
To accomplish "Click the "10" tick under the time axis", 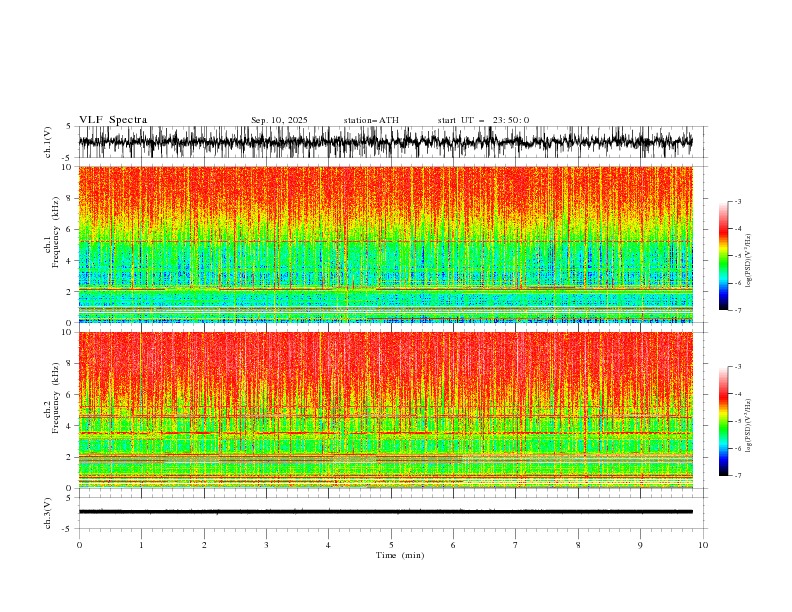I will (x=703, y=545).
